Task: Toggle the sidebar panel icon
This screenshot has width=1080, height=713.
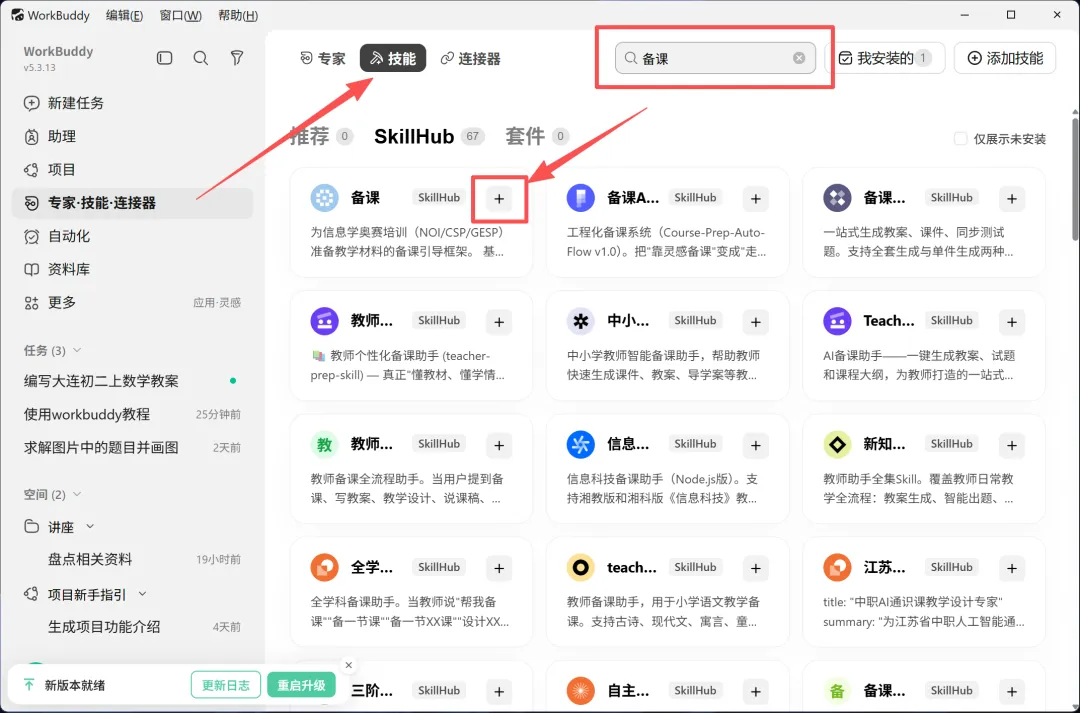Action: (164, 58)
